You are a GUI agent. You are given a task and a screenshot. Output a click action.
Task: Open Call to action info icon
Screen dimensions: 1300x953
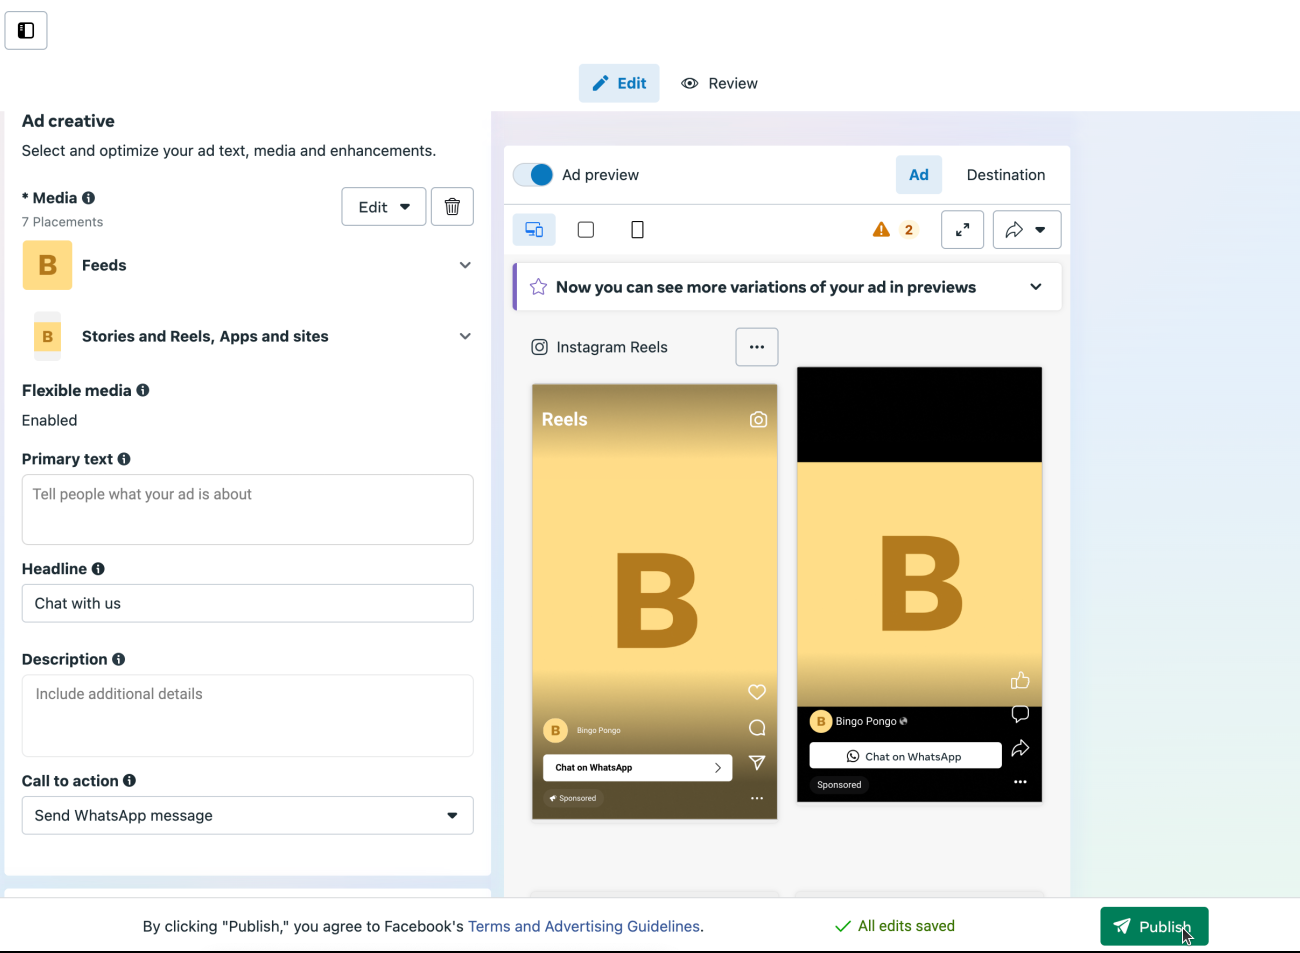(130, 781)
